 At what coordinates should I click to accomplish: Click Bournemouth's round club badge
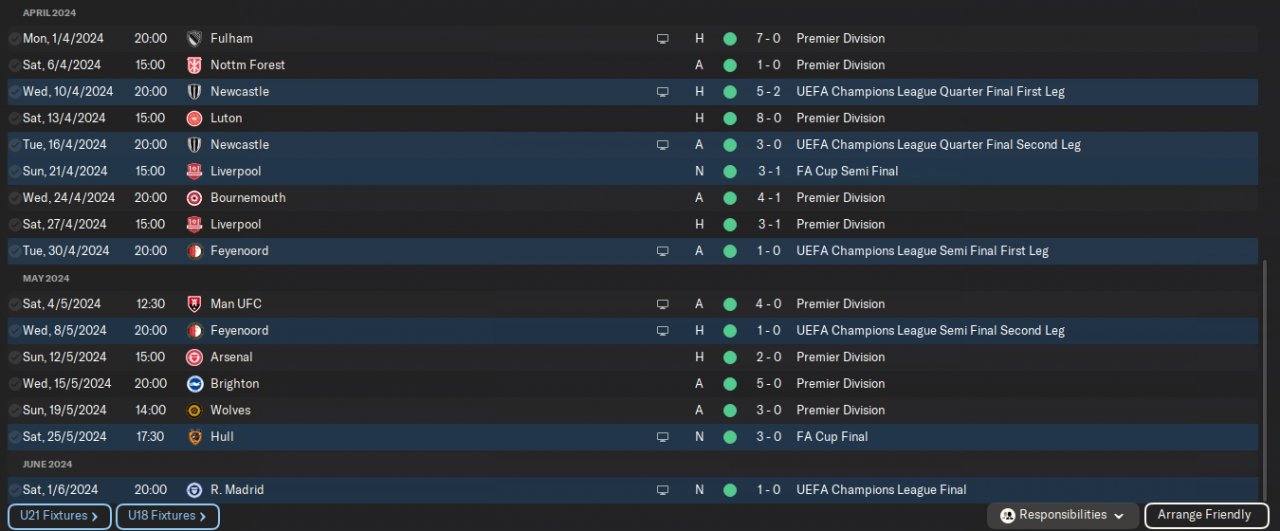194,198
